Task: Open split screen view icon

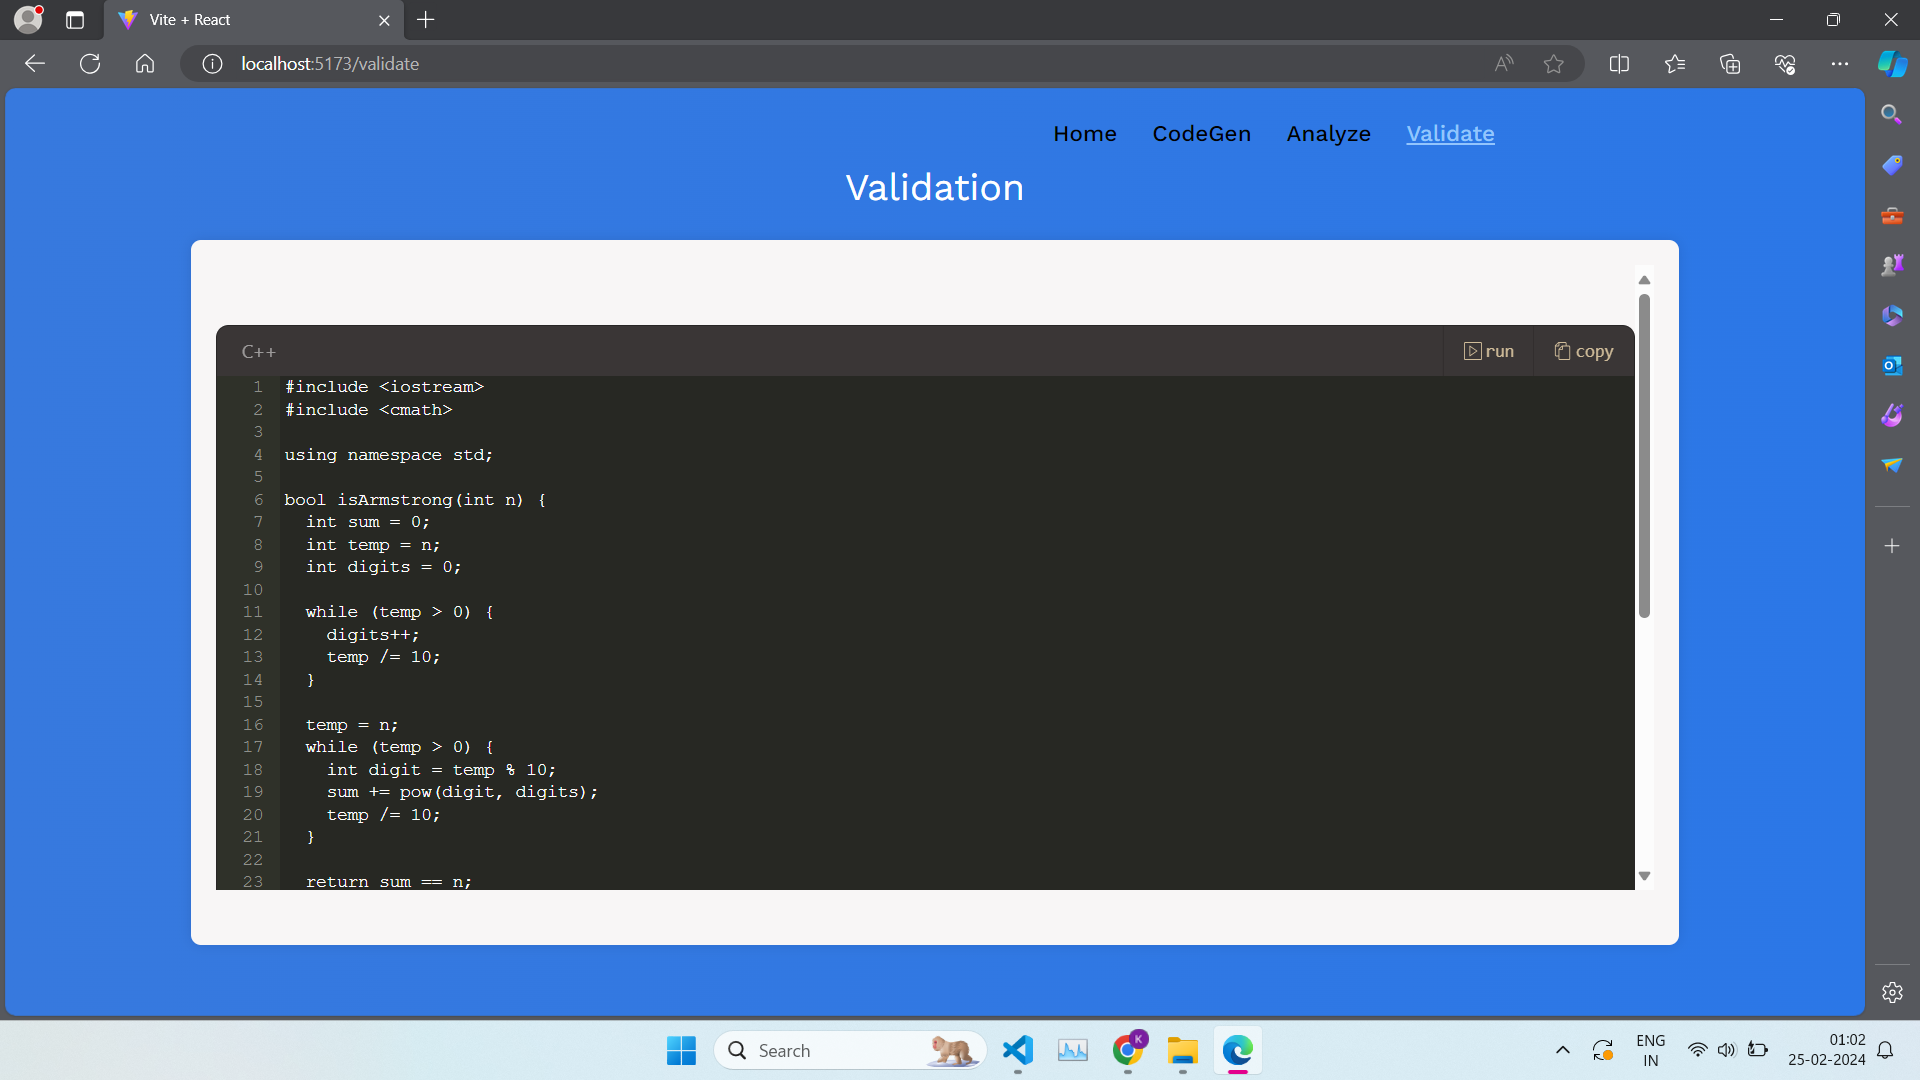Action: (1619, 64)
